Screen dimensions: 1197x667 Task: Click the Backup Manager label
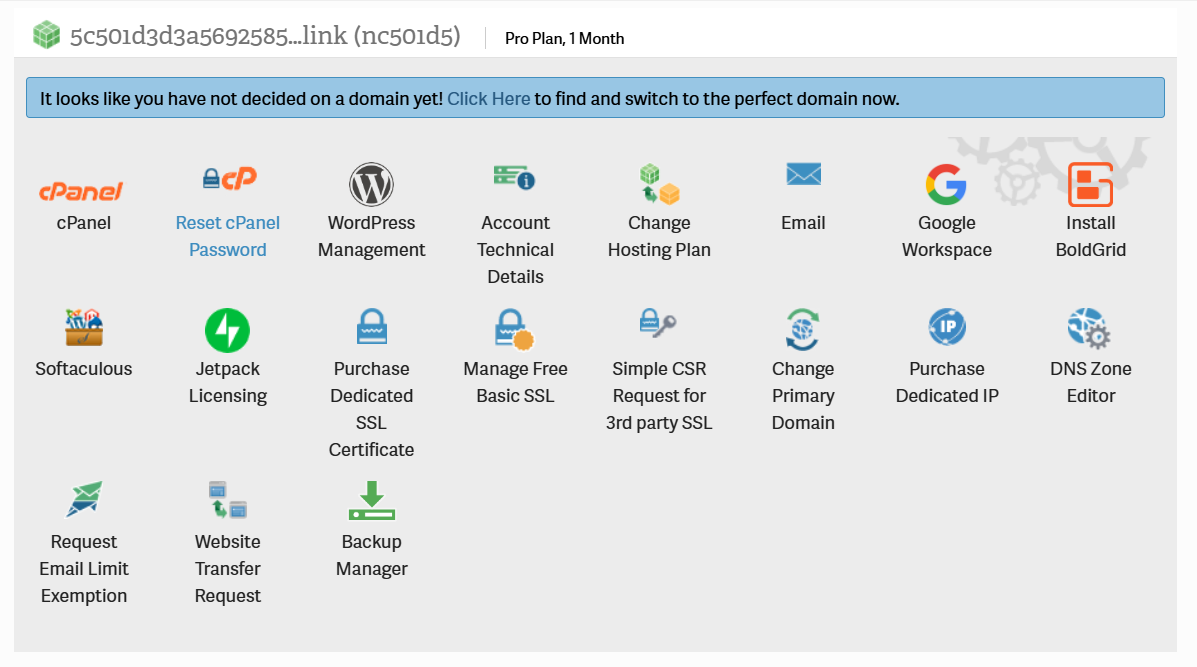(x=372, y=555)
